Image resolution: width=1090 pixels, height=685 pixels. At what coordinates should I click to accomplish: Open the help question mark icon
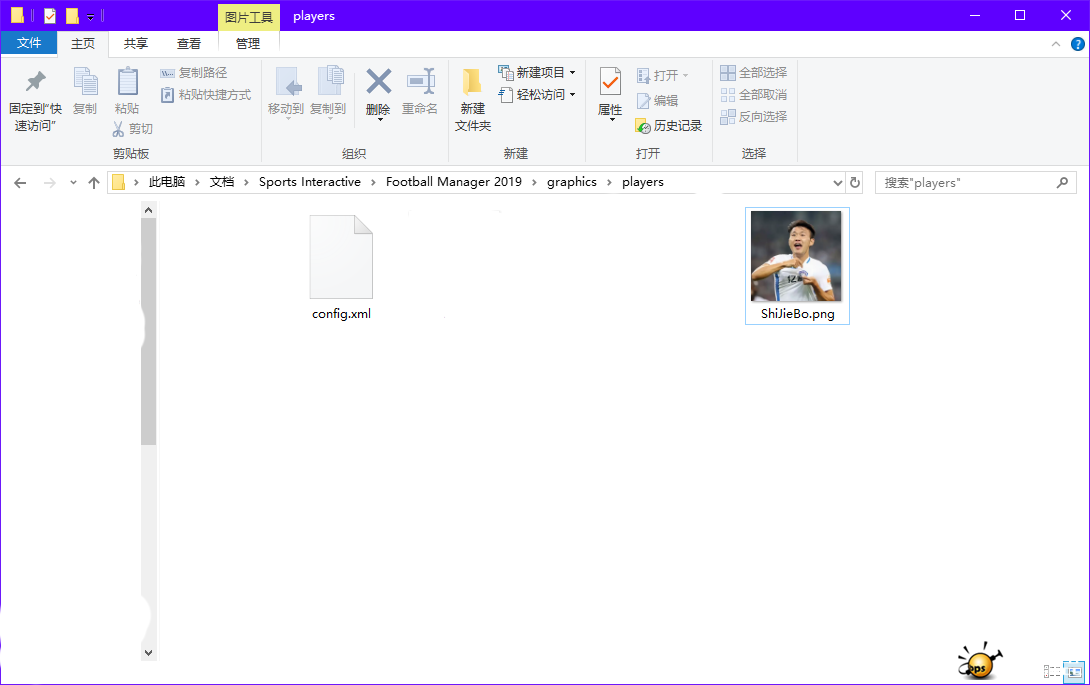[x=1078, y=44]
